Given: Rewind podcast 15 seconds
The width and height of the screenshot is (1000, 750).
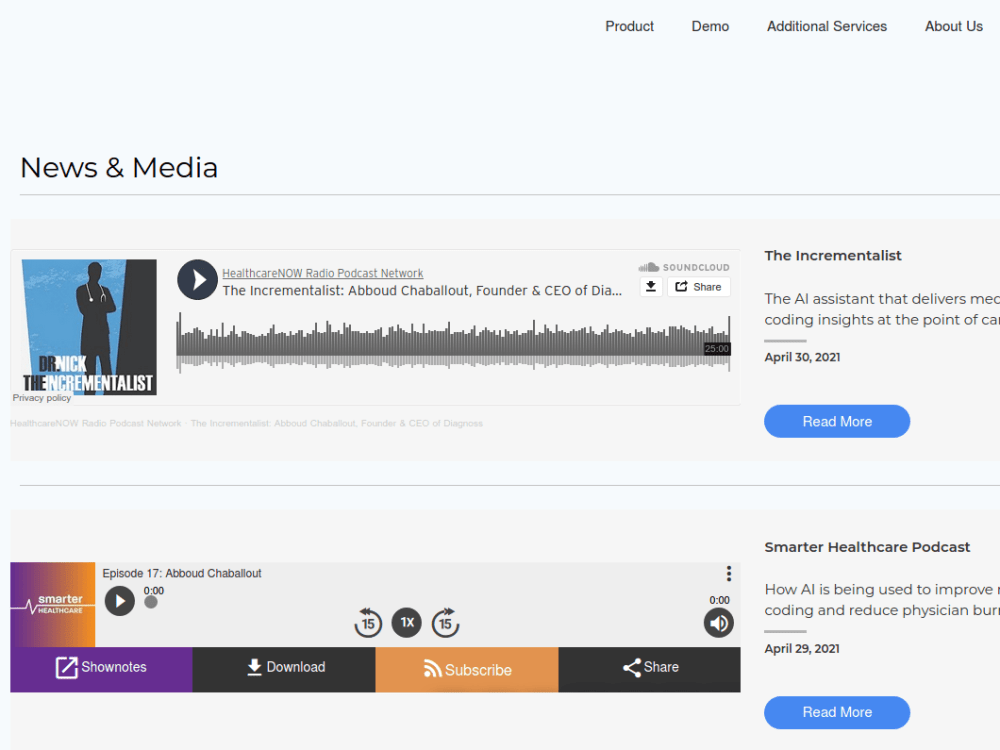Looking at the screenshot, I should 368,623.
